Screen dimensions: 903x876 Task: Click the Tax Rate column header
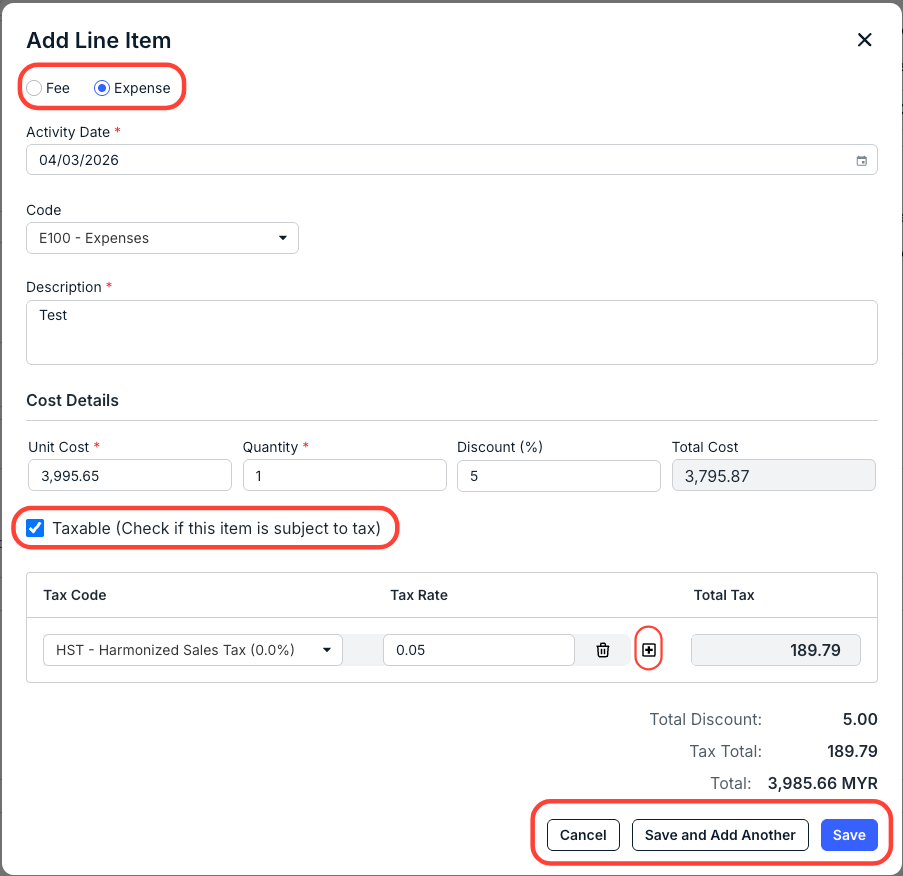pyautogui.click(x=419, y=595)
